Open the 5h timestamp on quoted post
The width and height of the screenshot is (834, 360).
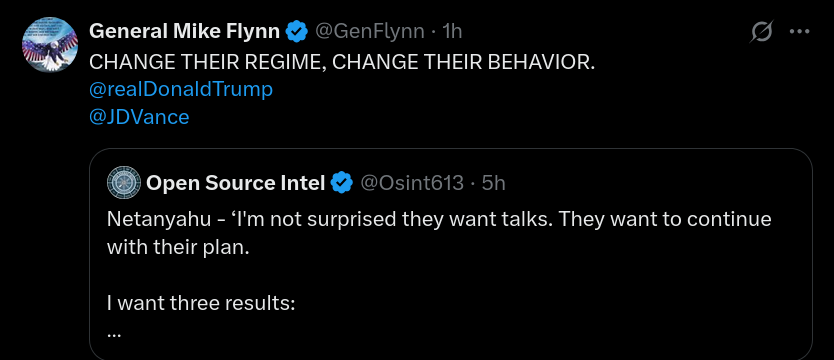click(x=493, y=183)
